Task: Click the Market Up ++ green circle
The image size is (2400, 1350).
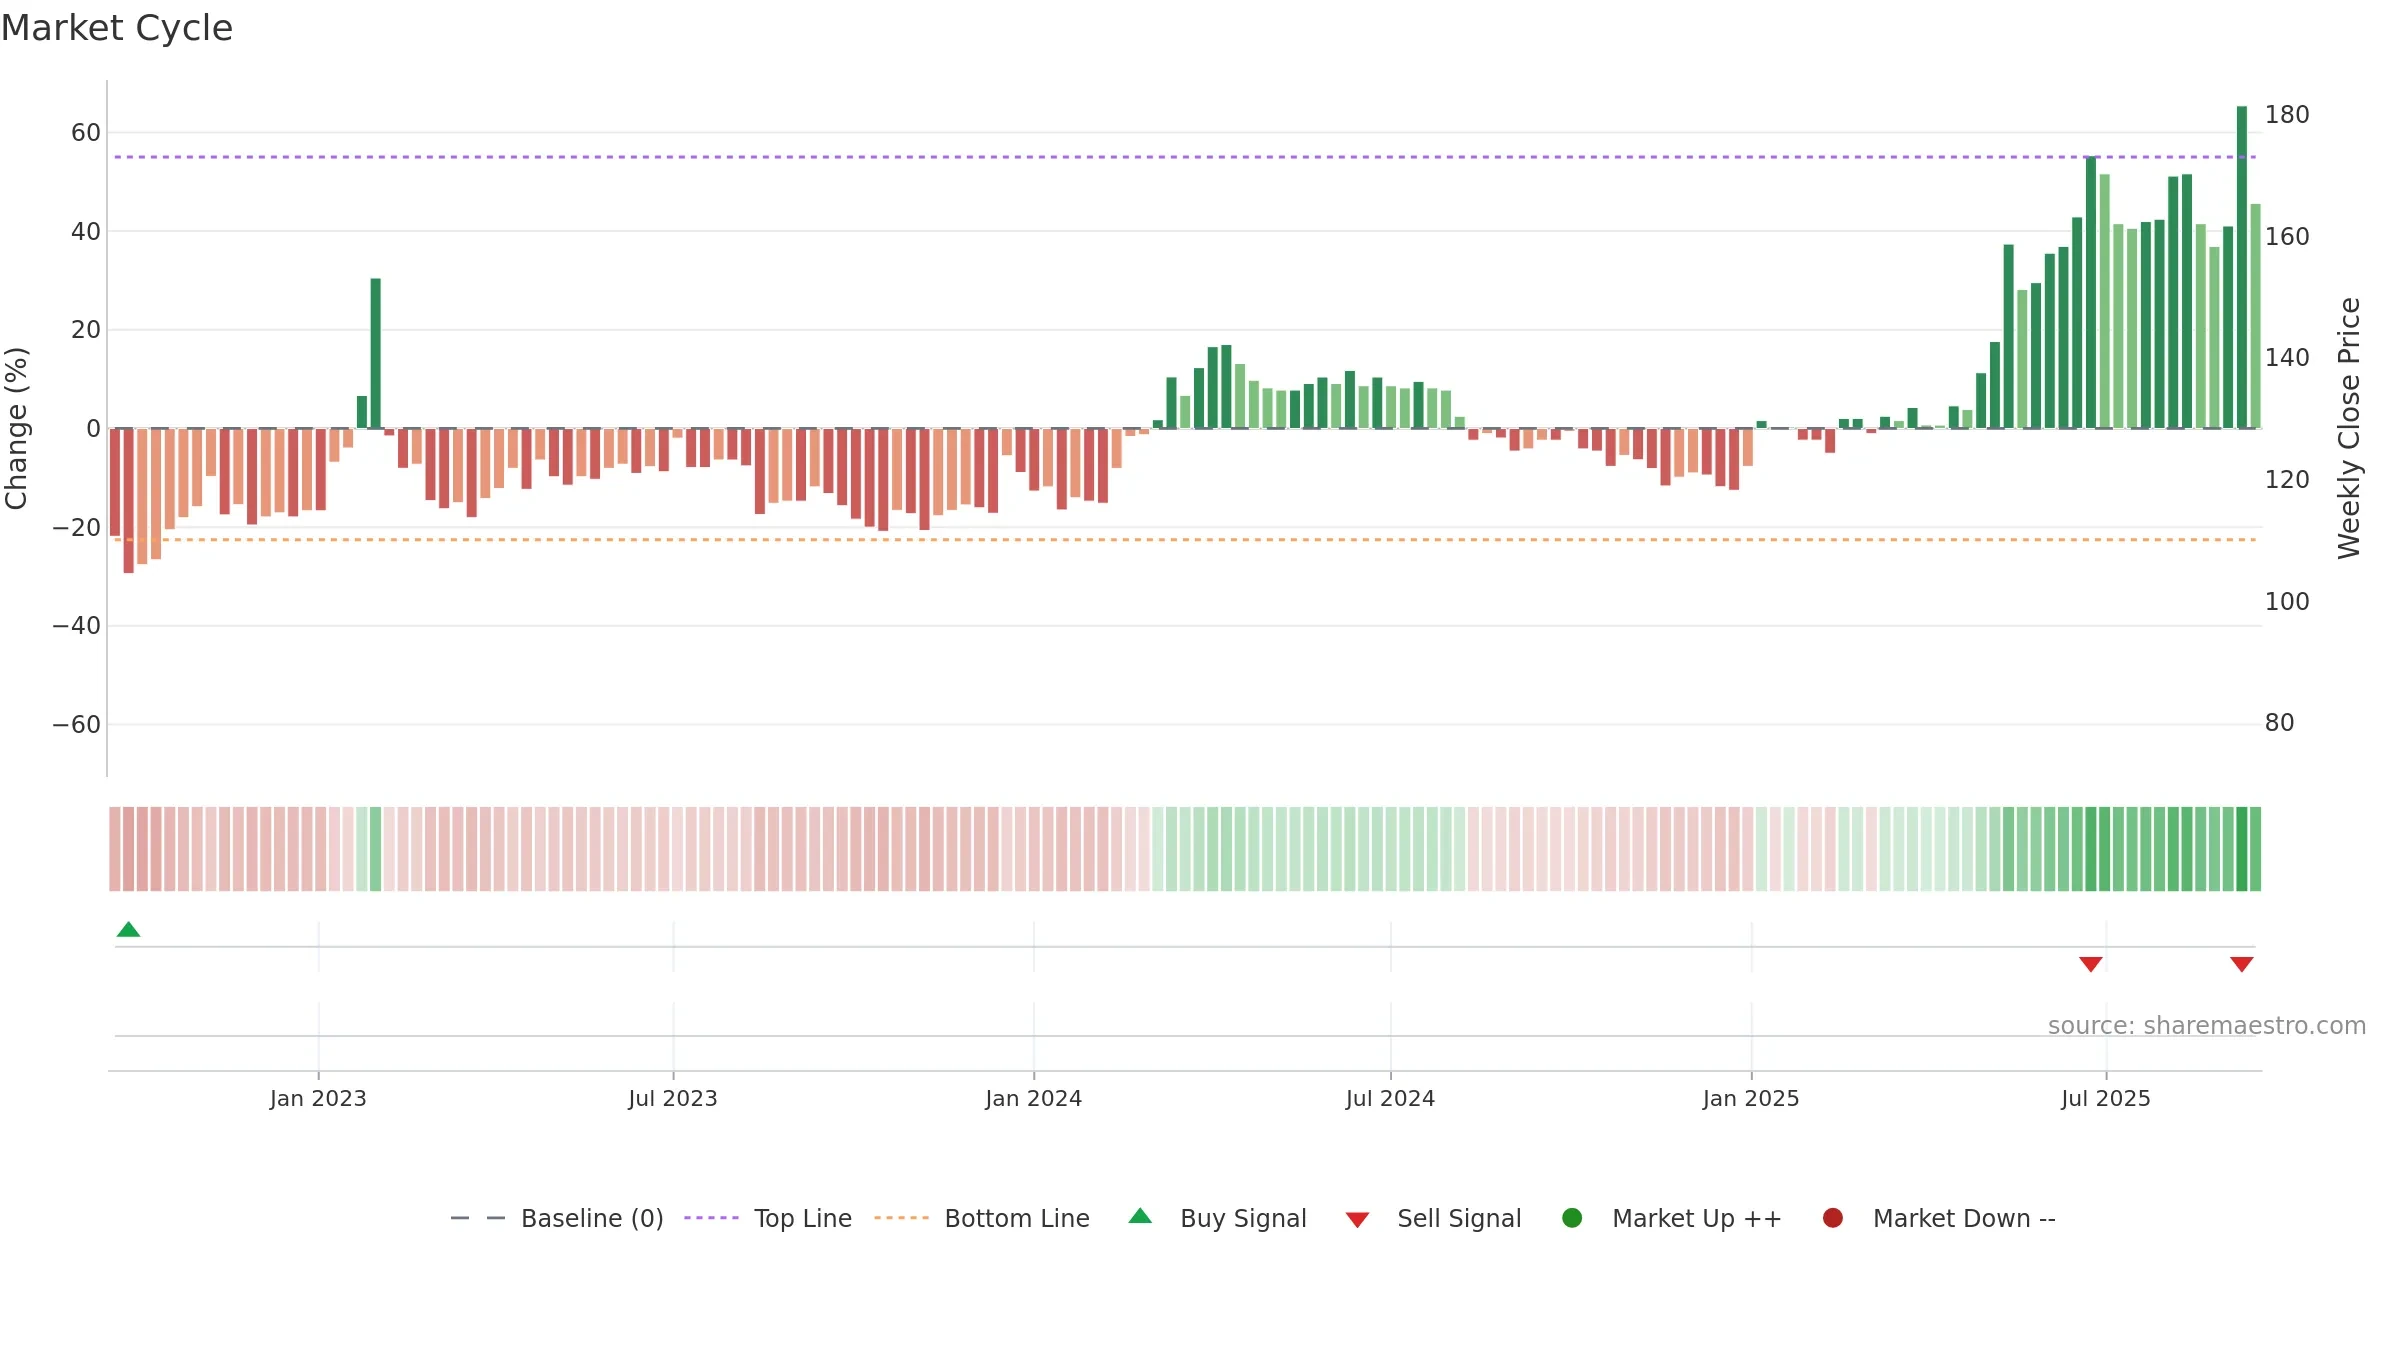Action: 1572,1218
